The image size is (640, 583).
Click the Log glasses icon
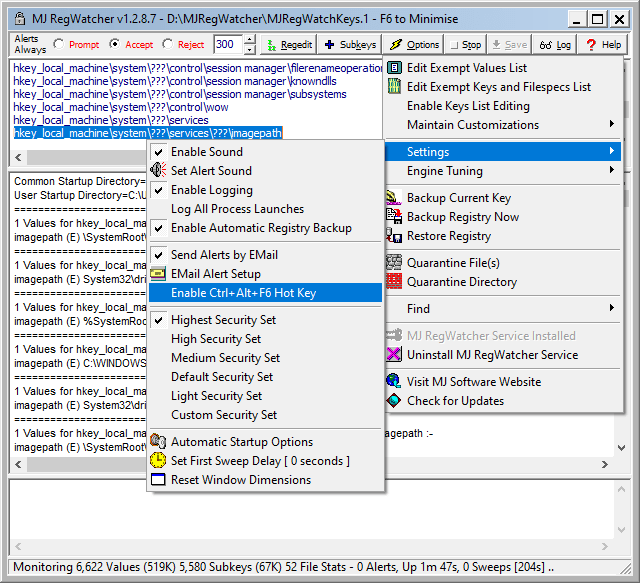point(545,45)
